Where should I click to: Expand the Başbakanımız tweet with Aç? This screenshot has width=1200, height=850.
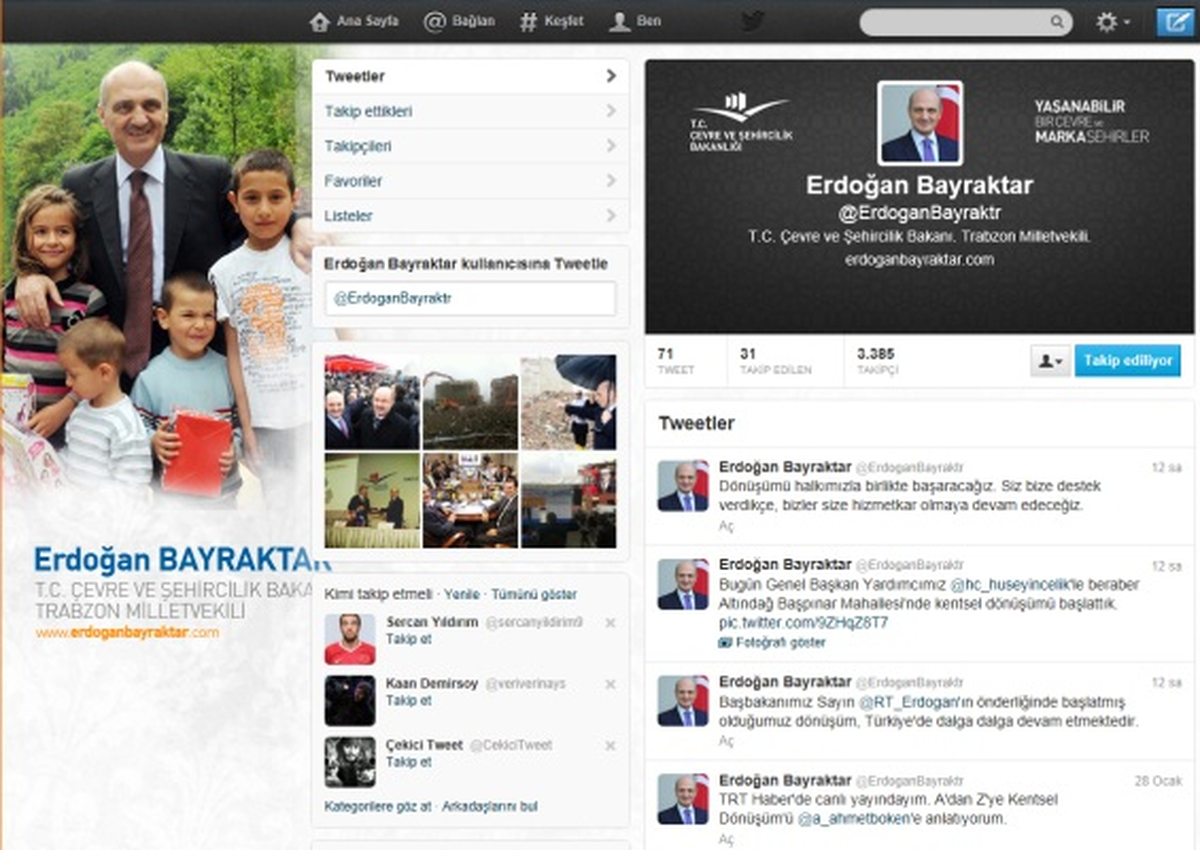click(x=726, y=741)
